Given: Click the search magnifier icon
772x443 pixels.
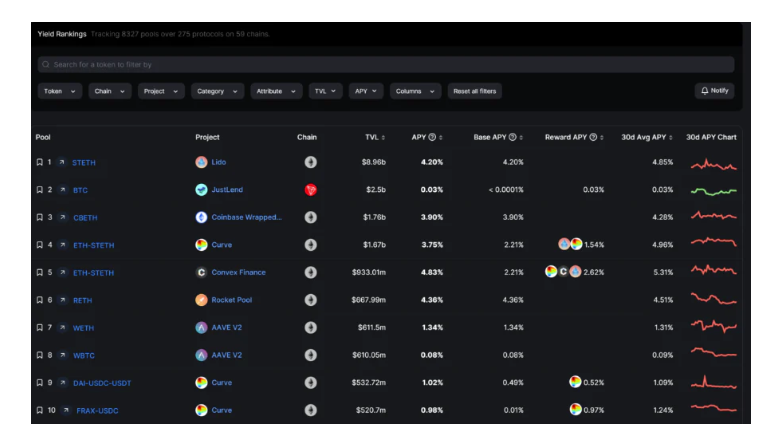Looking at the screenshot, I should pos(46,64).
